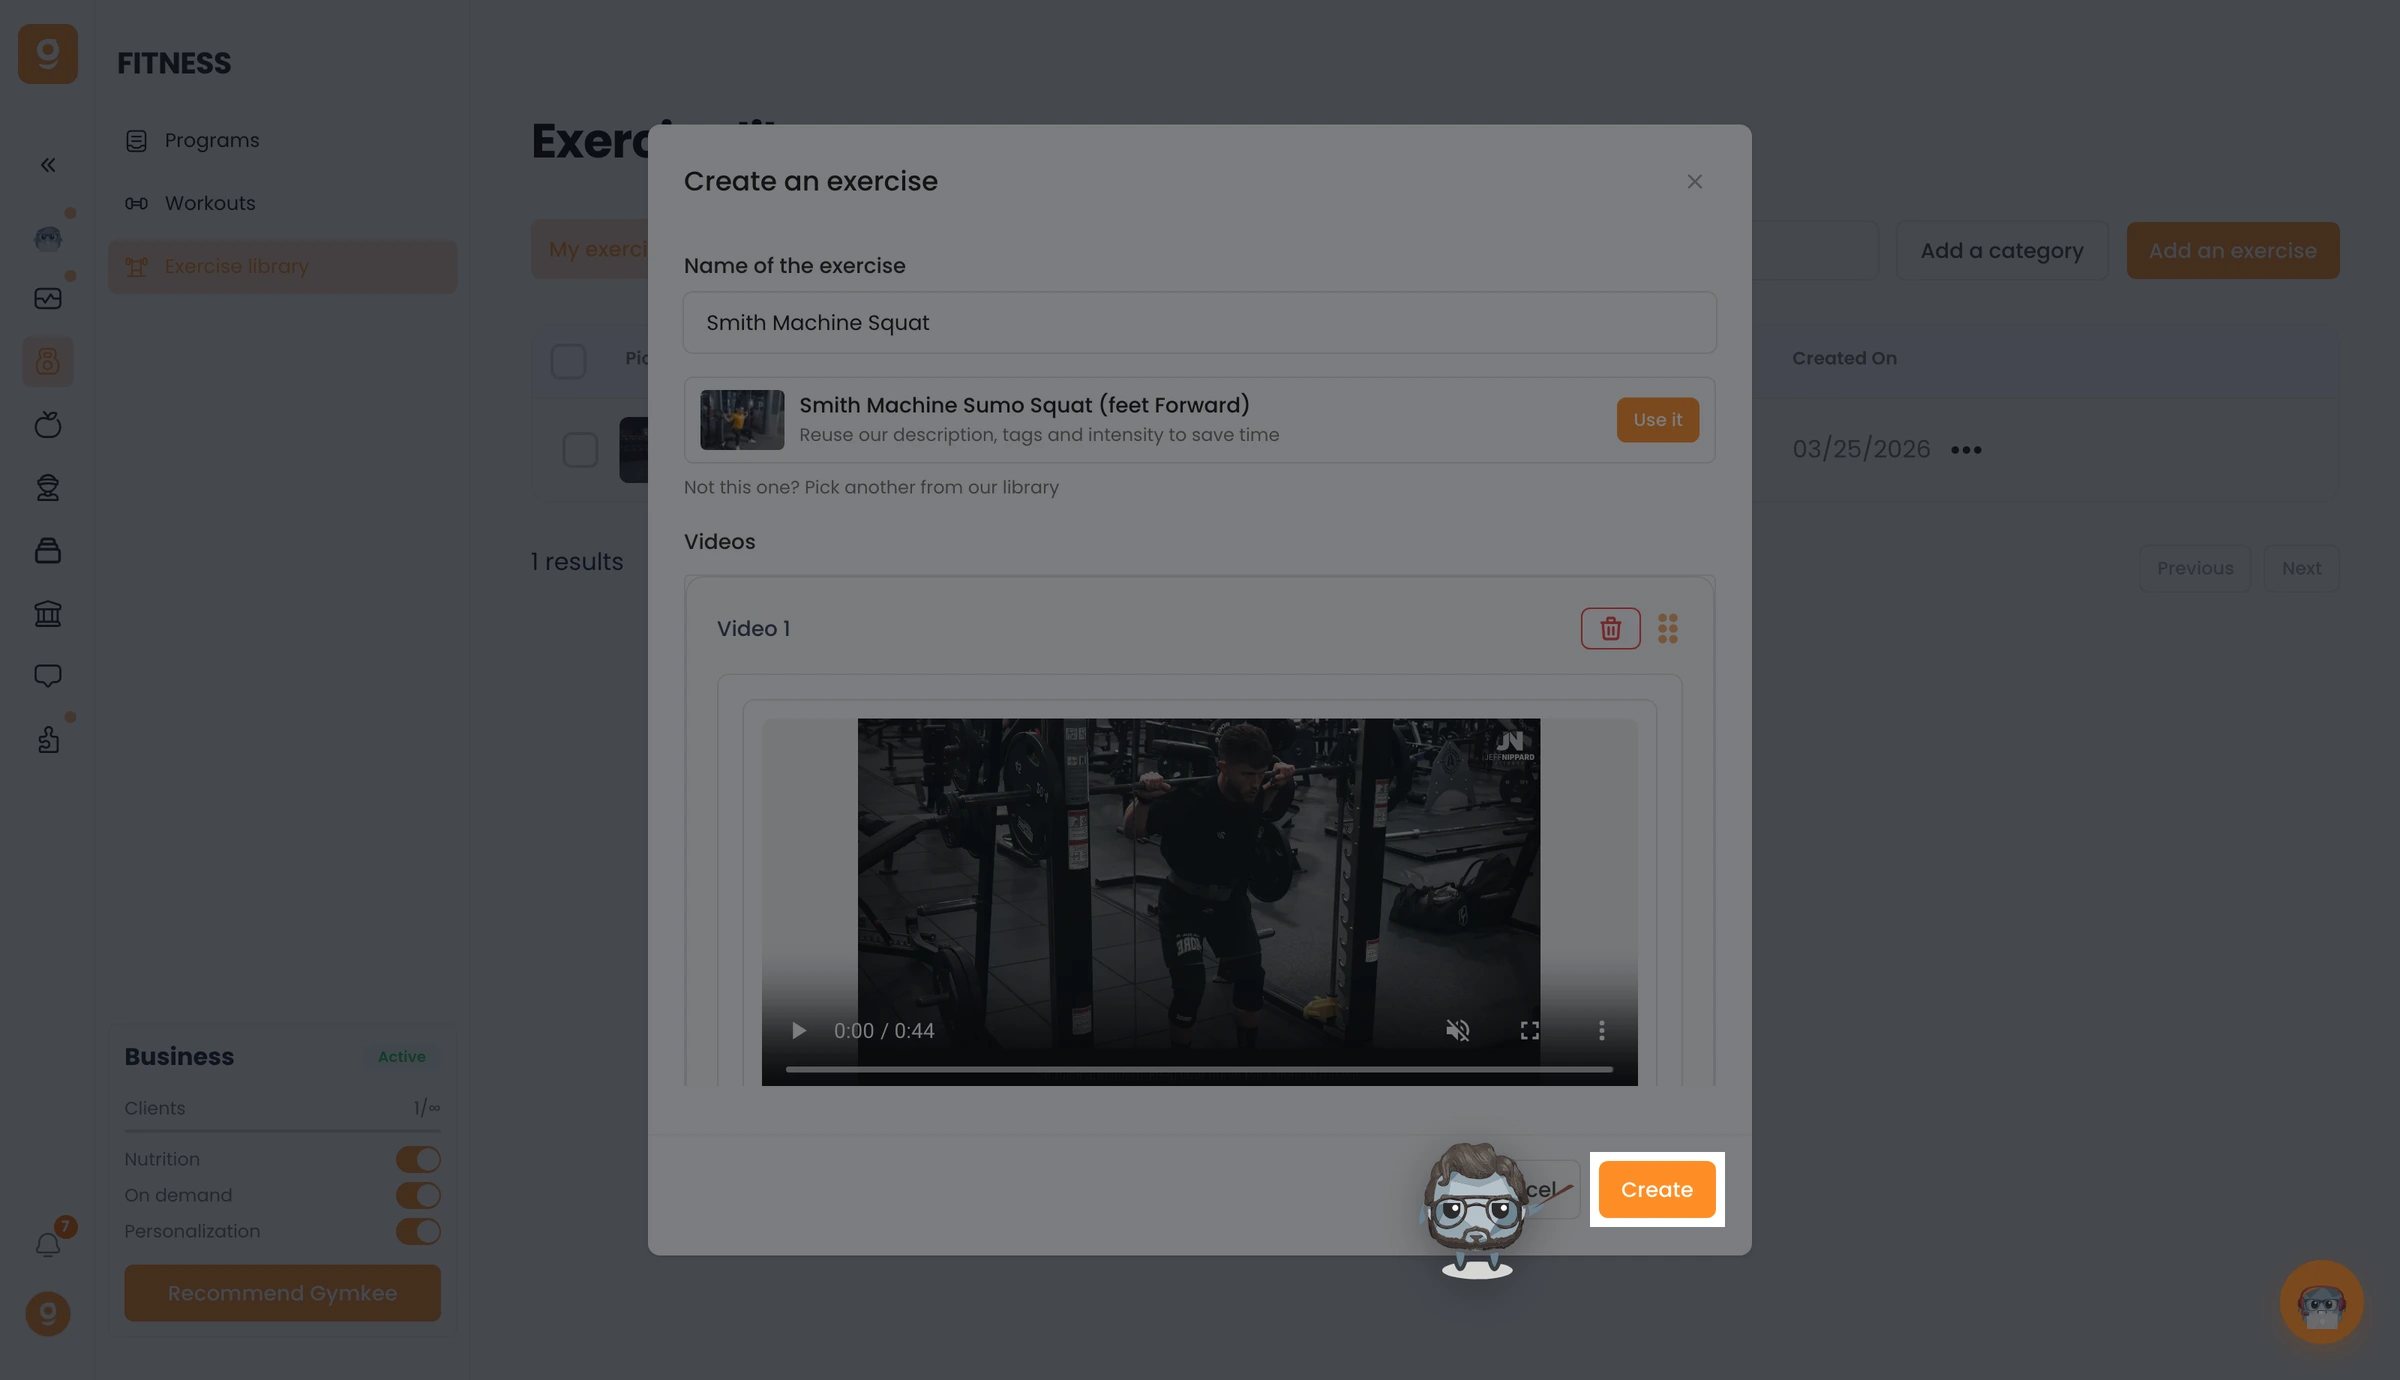The height and width of the screenshot is (1380, 2400).
Task: Open the puzzle piece integrations icon
Action: 48,739
